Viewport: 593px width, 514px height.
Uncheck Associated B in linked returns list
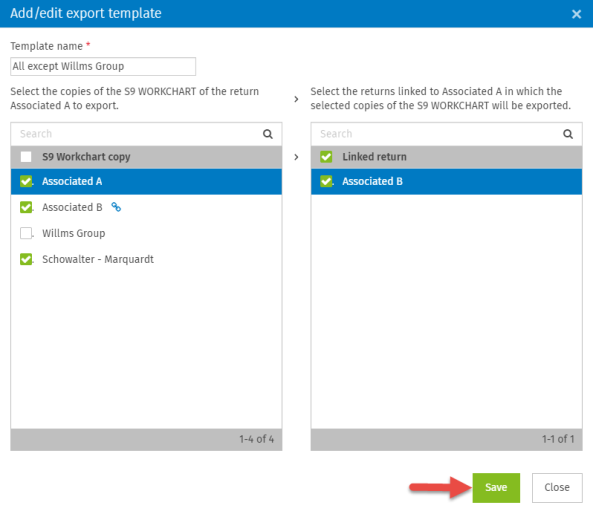coord(326,181)
